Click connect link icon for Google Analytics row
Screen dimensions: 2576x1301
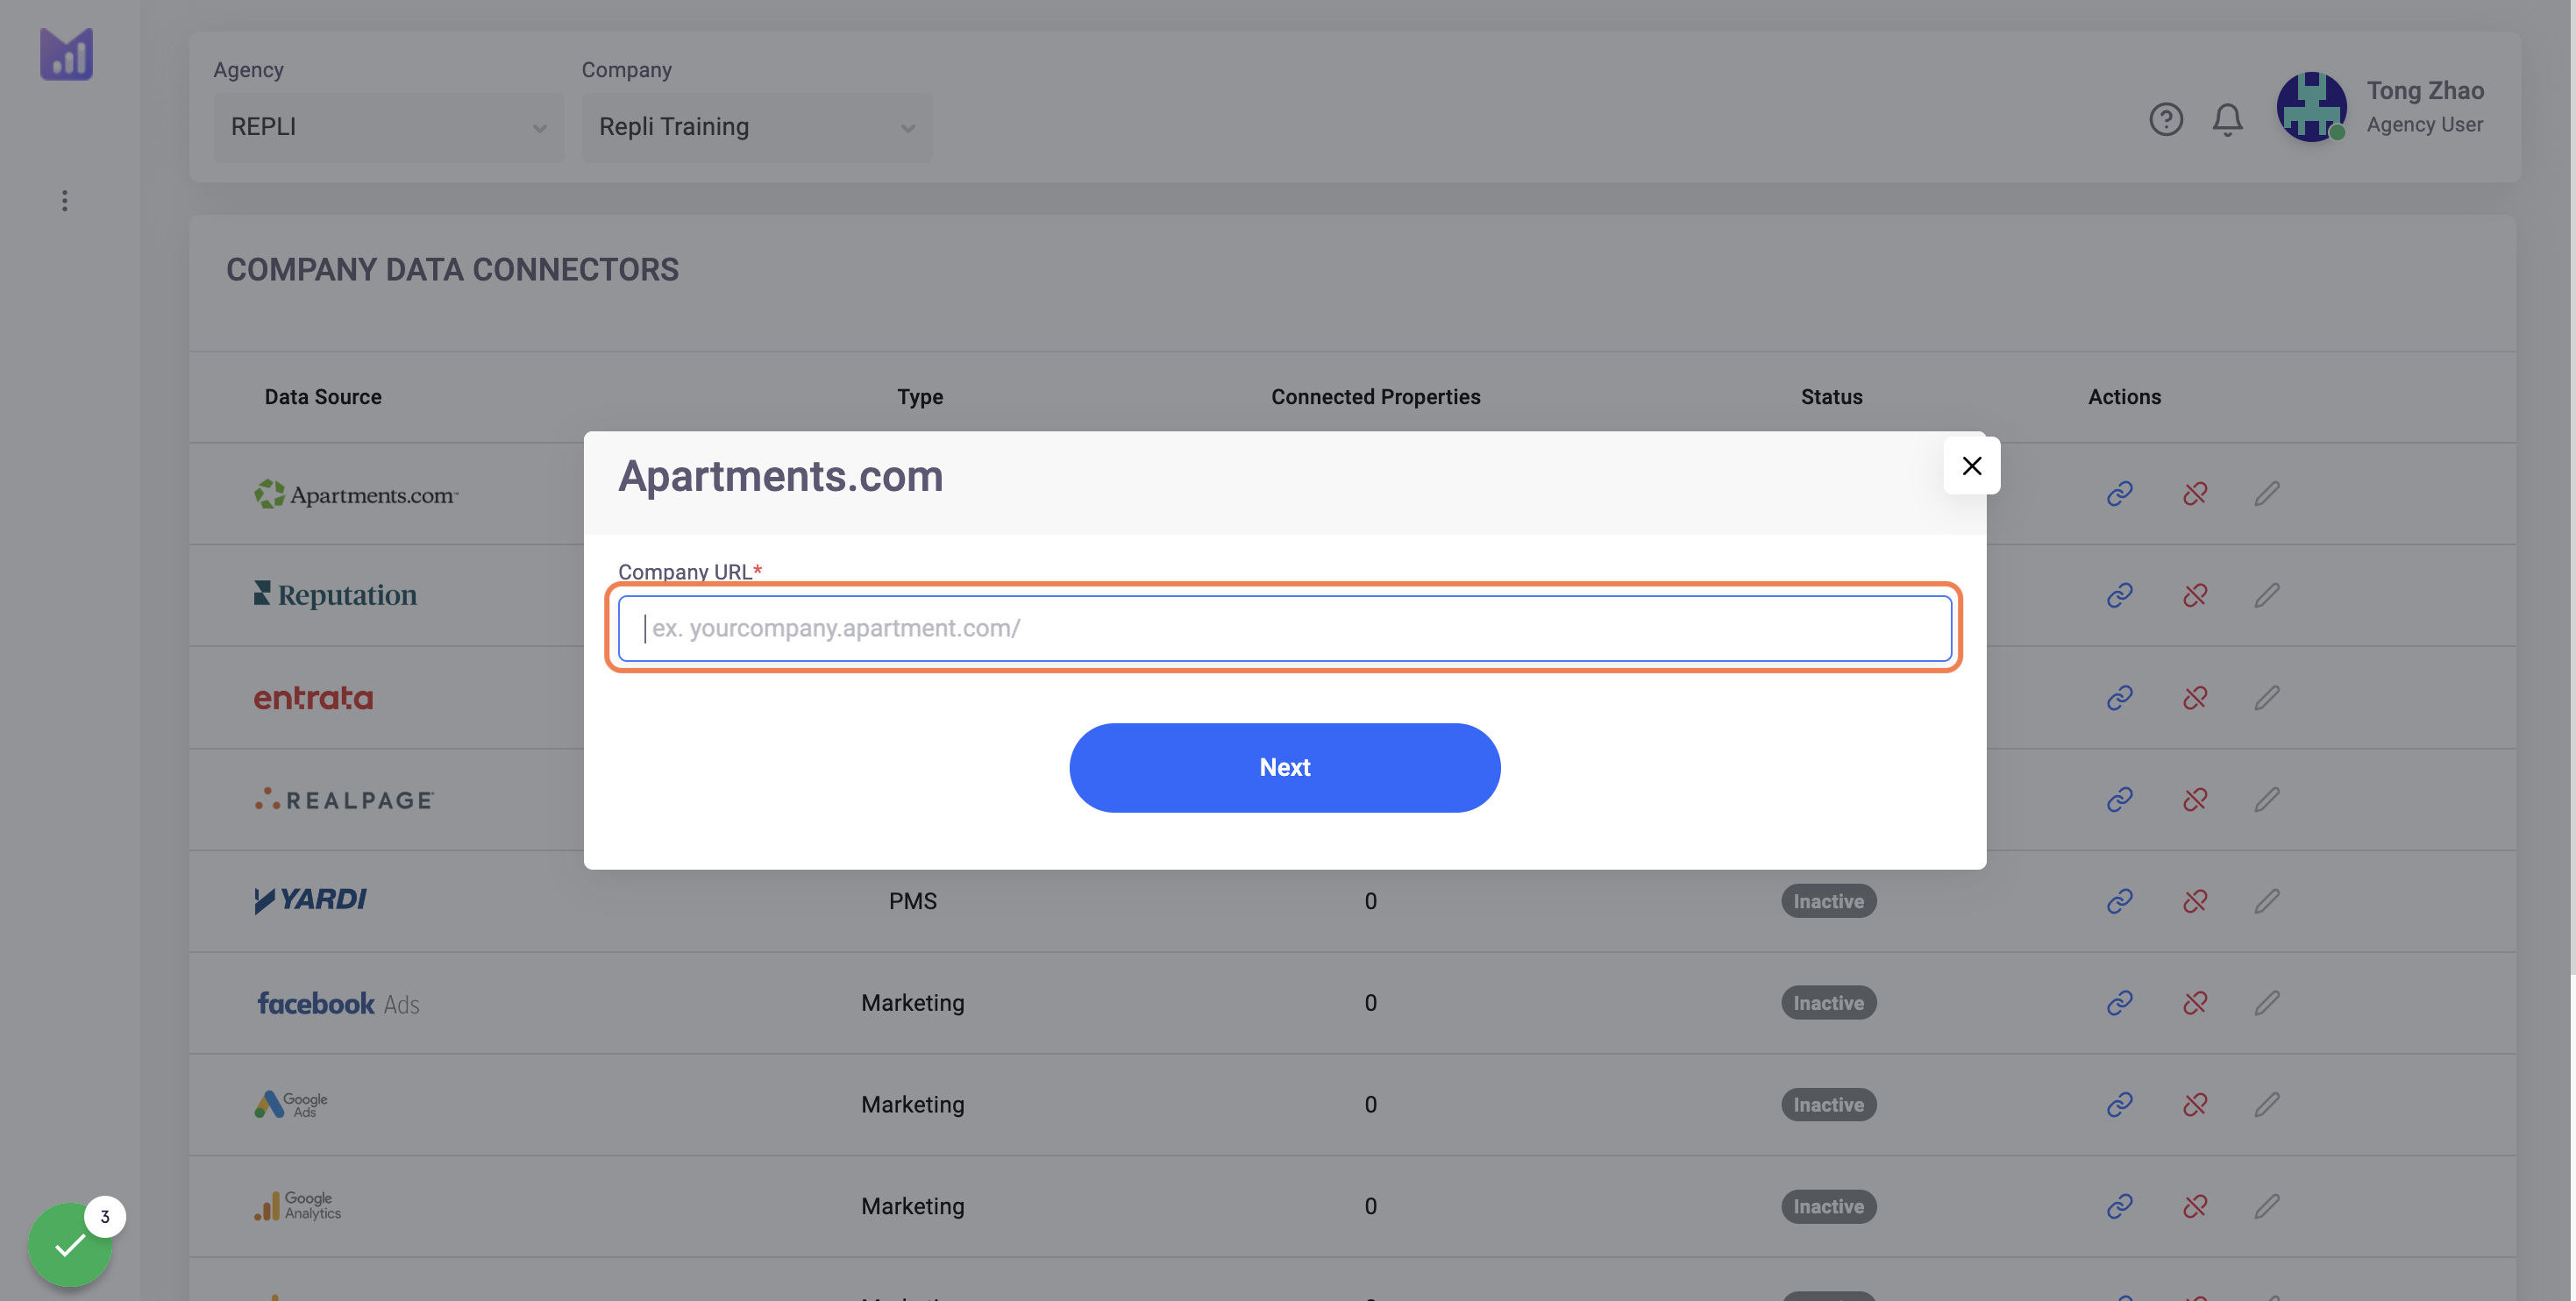[x=2119, y=1207]
